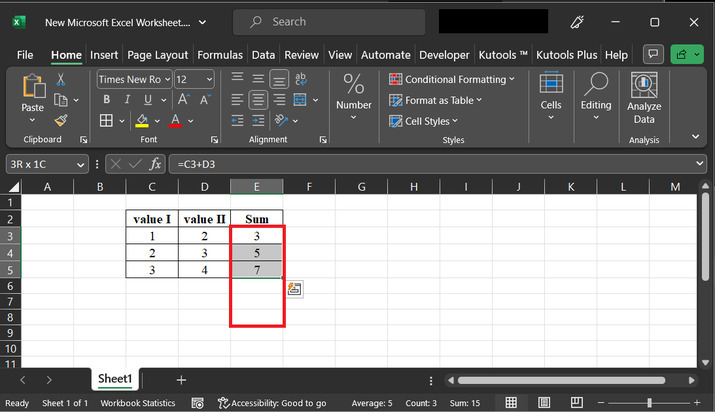
Task: Click the macro recording icon in the status bar
Action: 197,403
